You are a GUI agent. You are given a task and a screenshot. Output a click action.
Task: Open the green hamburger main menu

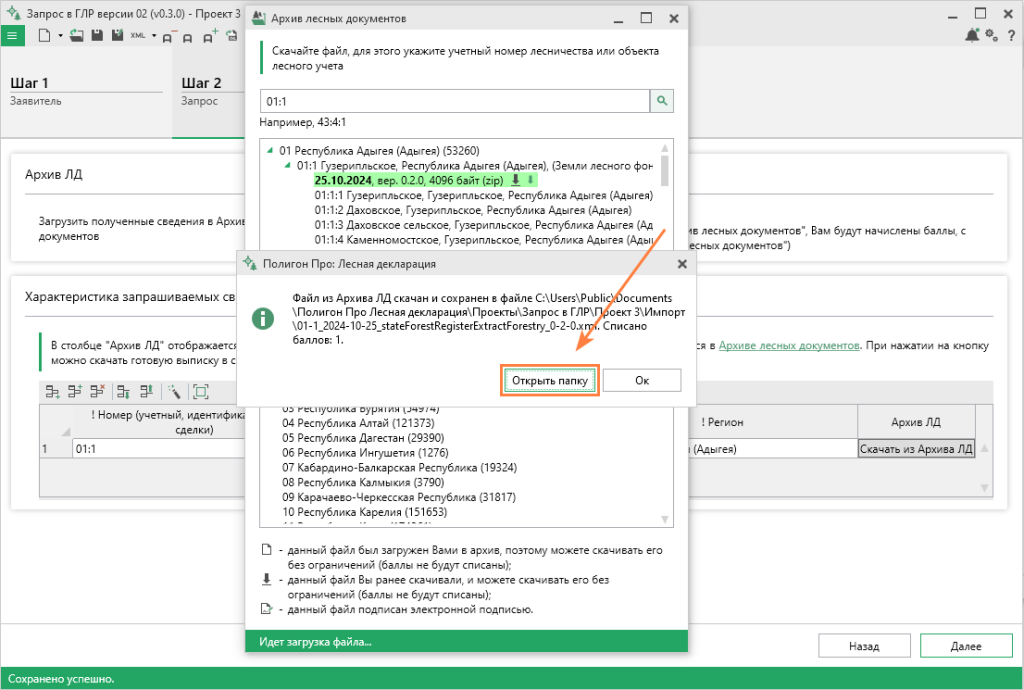(x=13, y=35)
